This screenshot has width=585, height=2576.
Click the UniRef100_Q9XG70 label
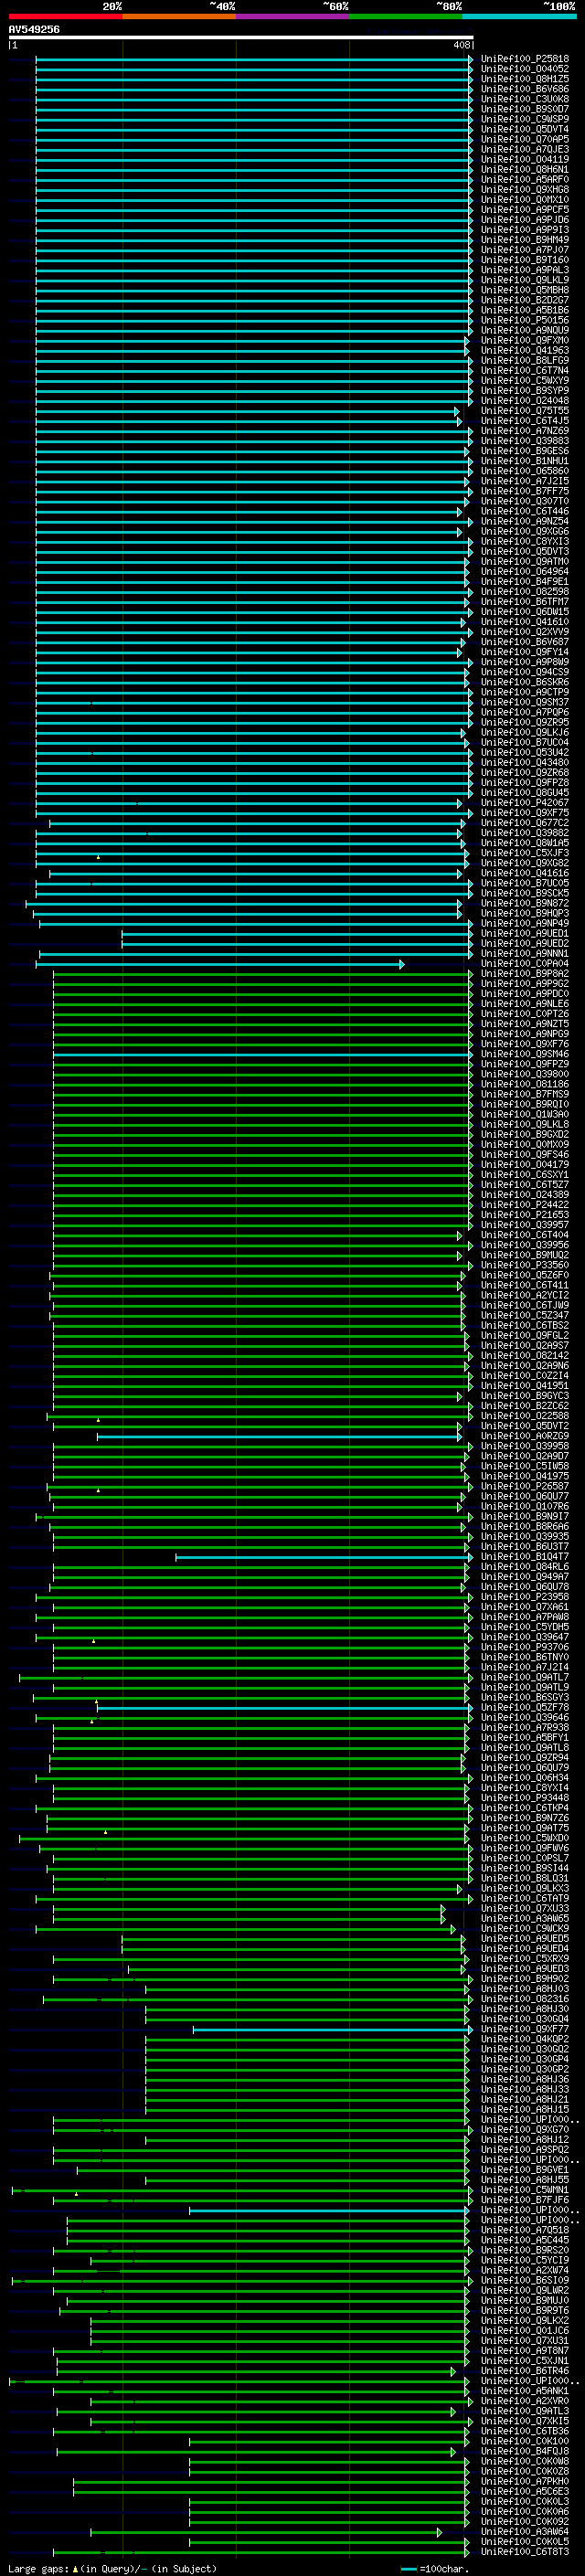[524, 2130]
